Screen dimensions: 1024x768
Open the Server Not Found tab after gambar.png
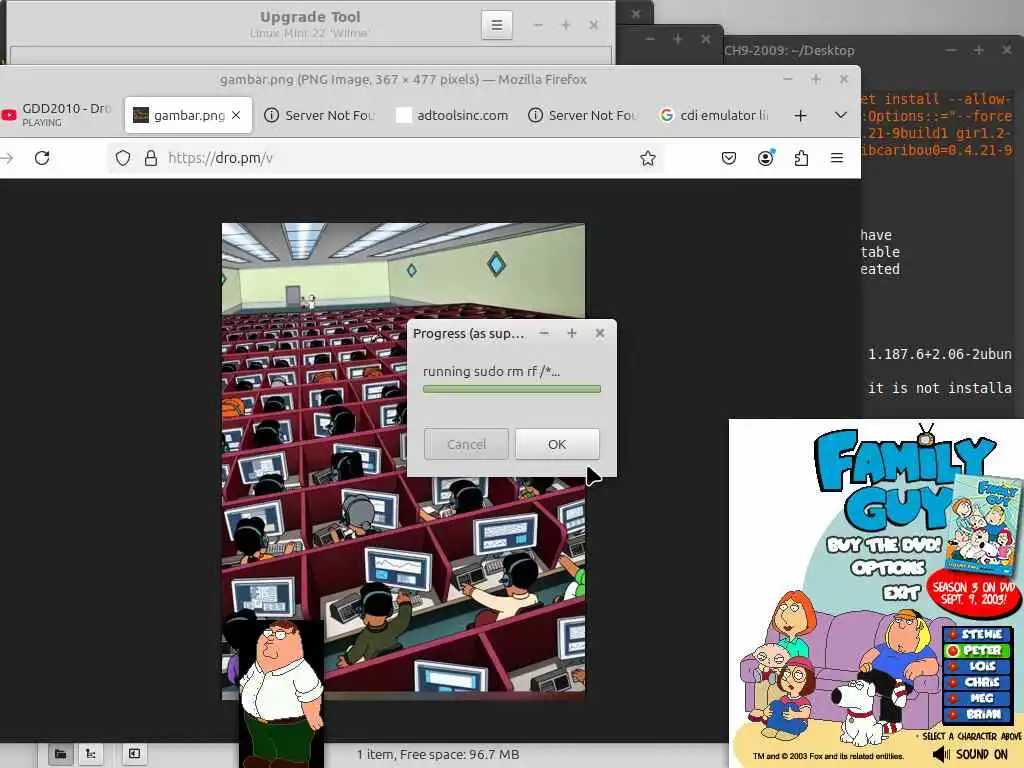tap(320, 115)
